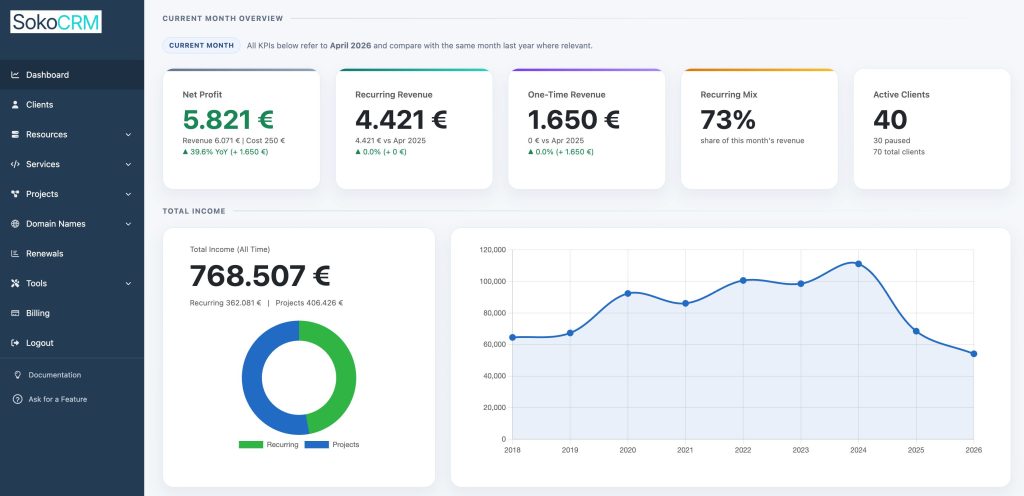1024x496 pixels.
Task: Click the Resources server icon
Action: tap(15, 134)
